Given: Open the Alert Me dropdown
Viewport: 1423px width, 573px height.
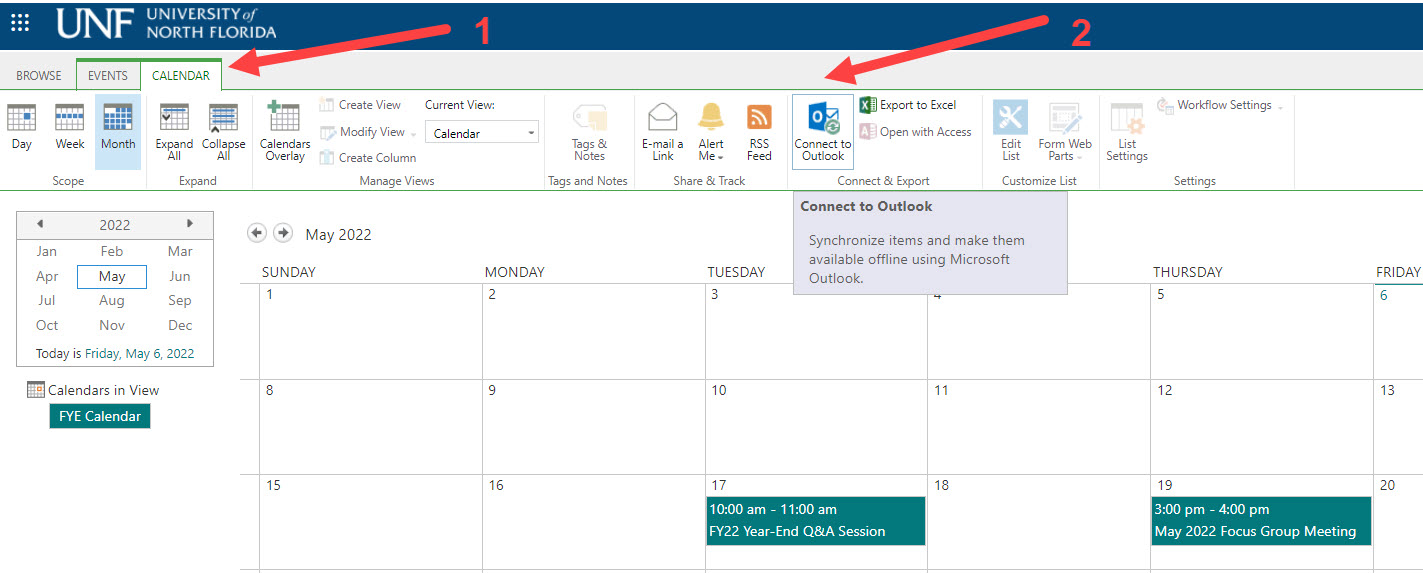Looking at the screenshot, I should pos(711,132).
